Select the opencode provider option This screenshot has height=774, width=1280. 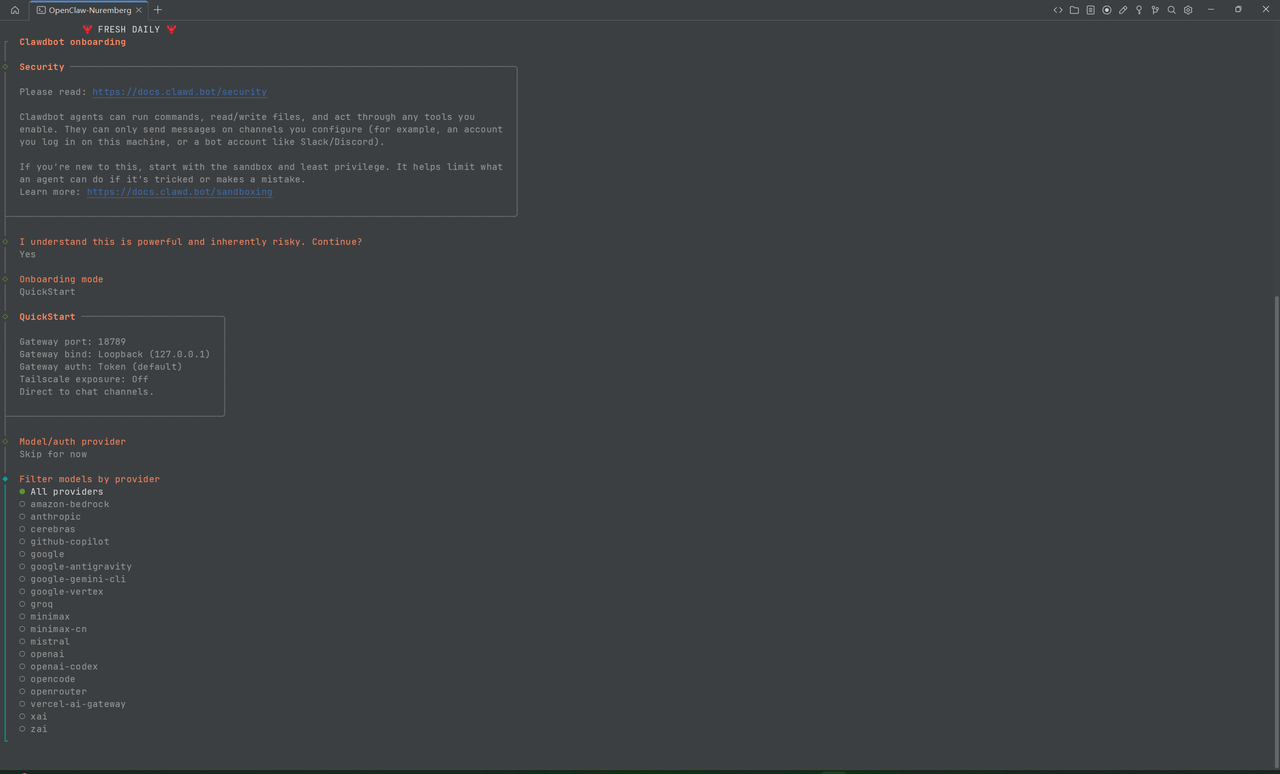(x=47, y=679)
